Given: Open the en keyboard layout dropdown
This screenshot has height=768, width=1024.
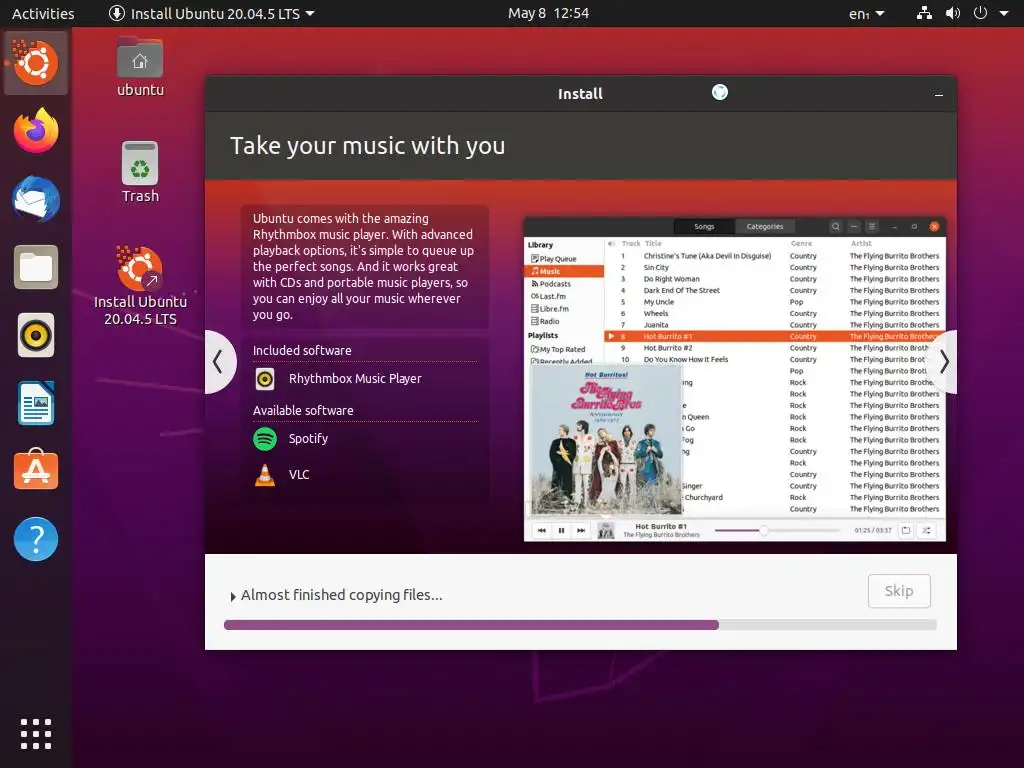Looking at the screenshot, I should point(867,13).
